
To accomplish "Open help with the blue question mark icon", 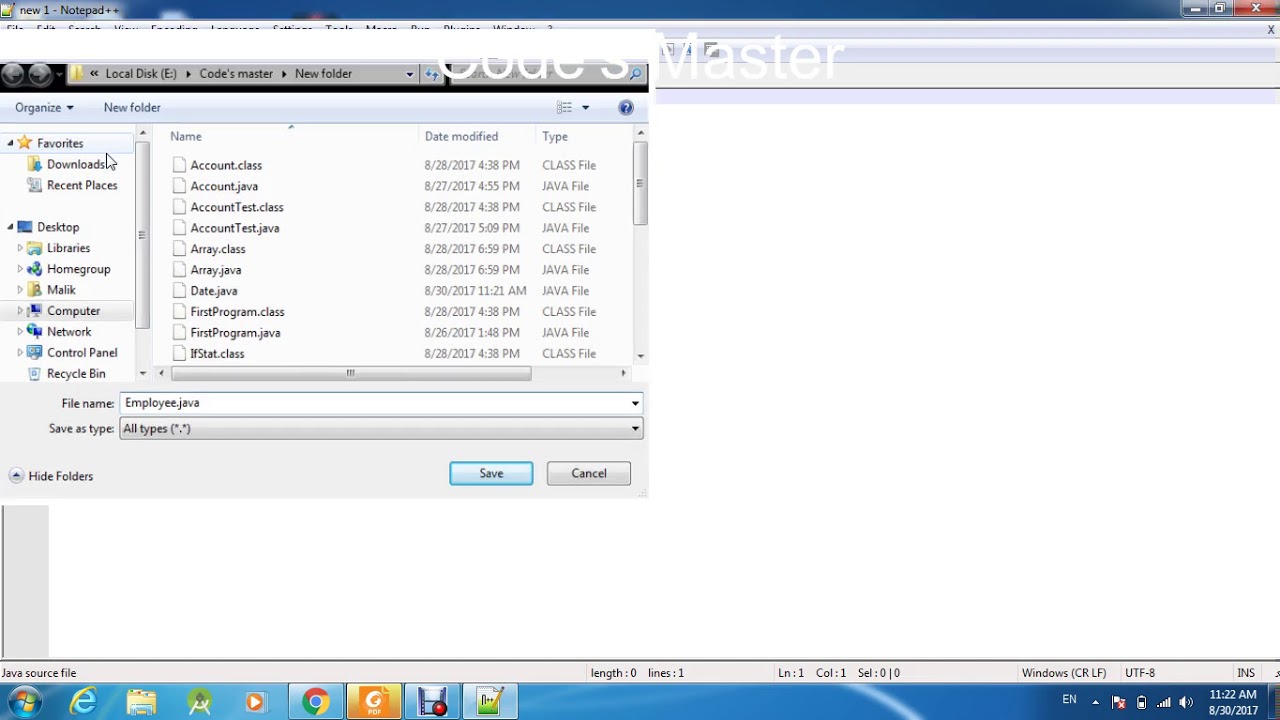I will click(x=626, y=107).
